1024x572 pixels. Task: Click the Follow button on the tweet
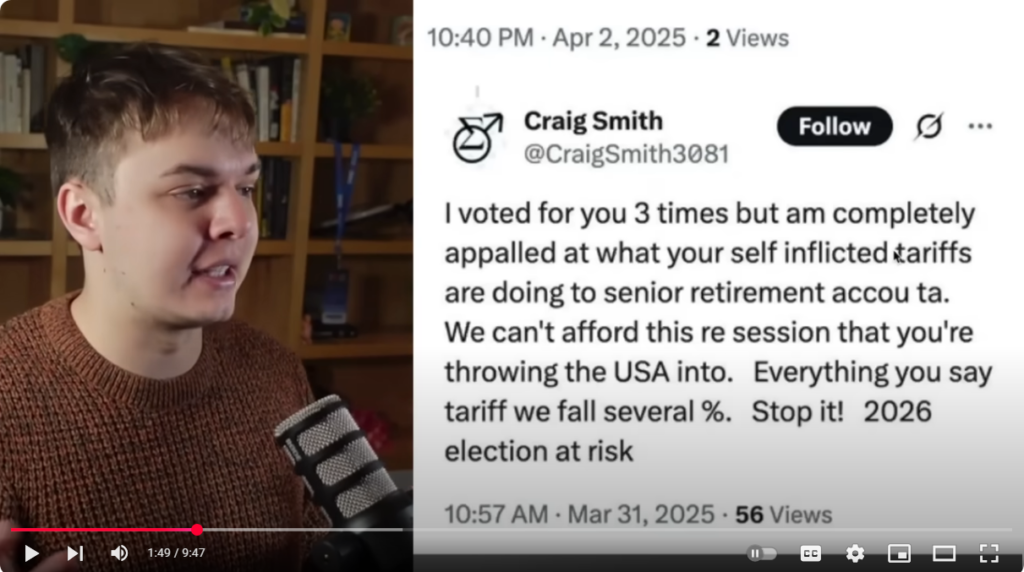pyautogui.click(x=834, y=127)
